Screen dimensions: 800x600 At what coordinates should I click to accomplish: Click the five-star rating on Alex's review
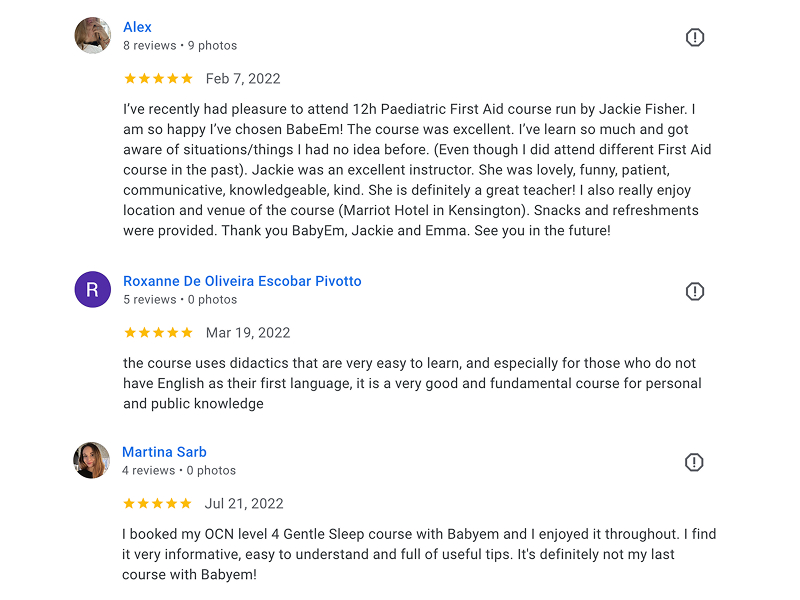point(158,79)
